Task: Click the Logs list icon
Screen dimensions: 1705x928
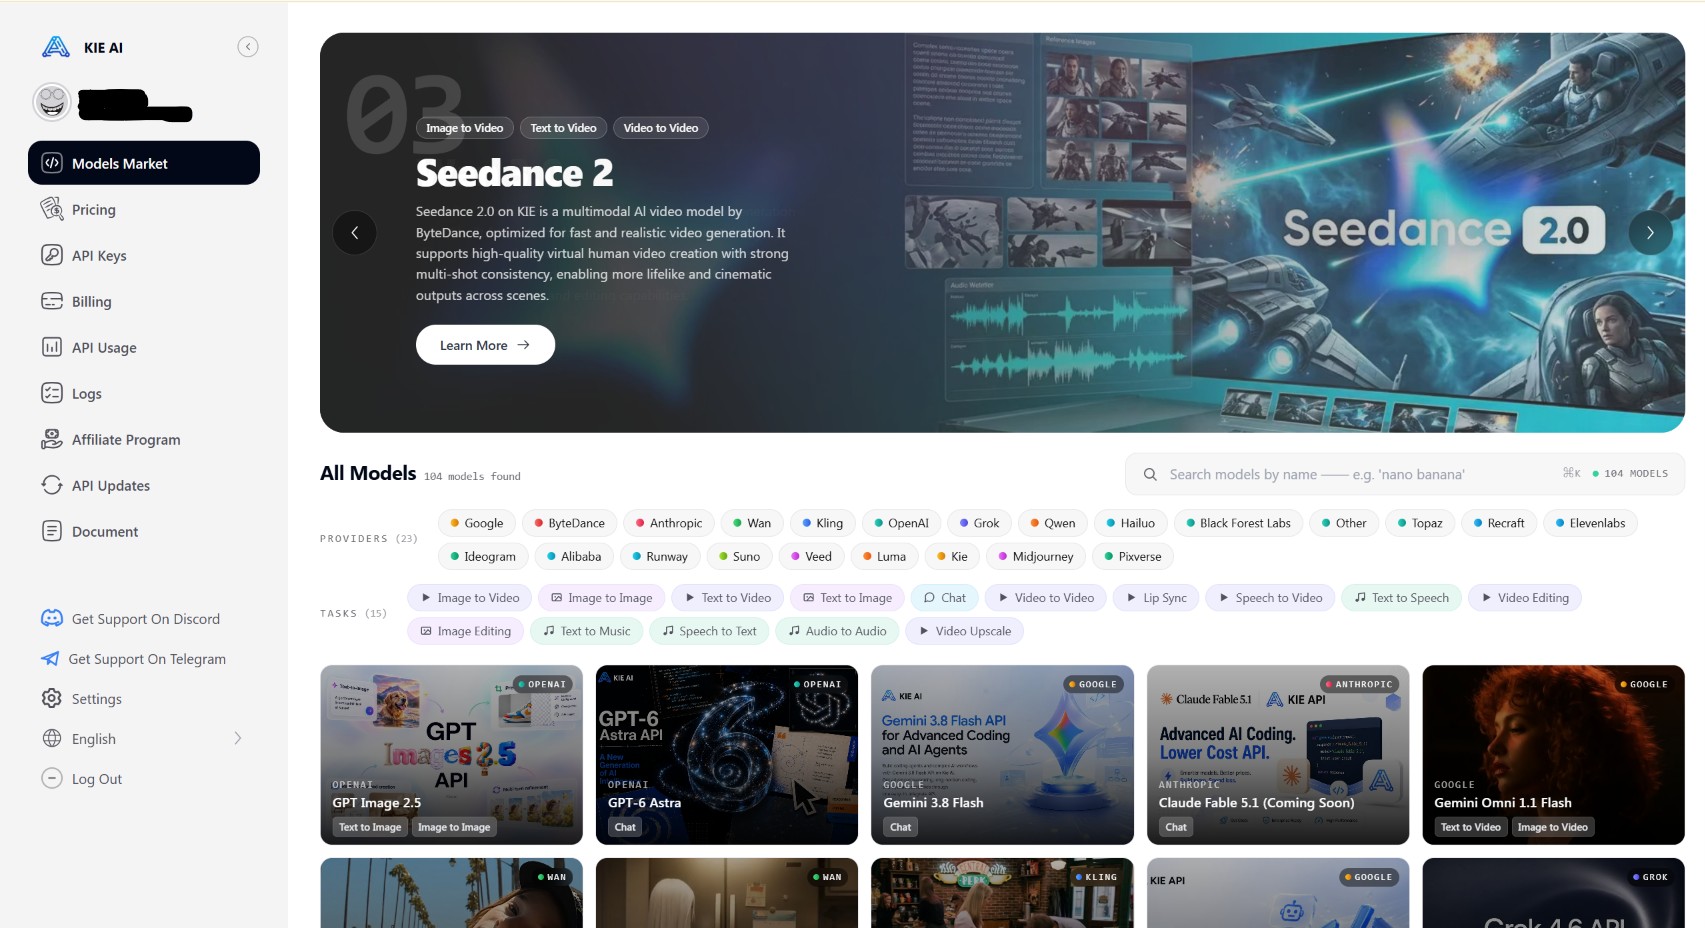Action: 52,393
